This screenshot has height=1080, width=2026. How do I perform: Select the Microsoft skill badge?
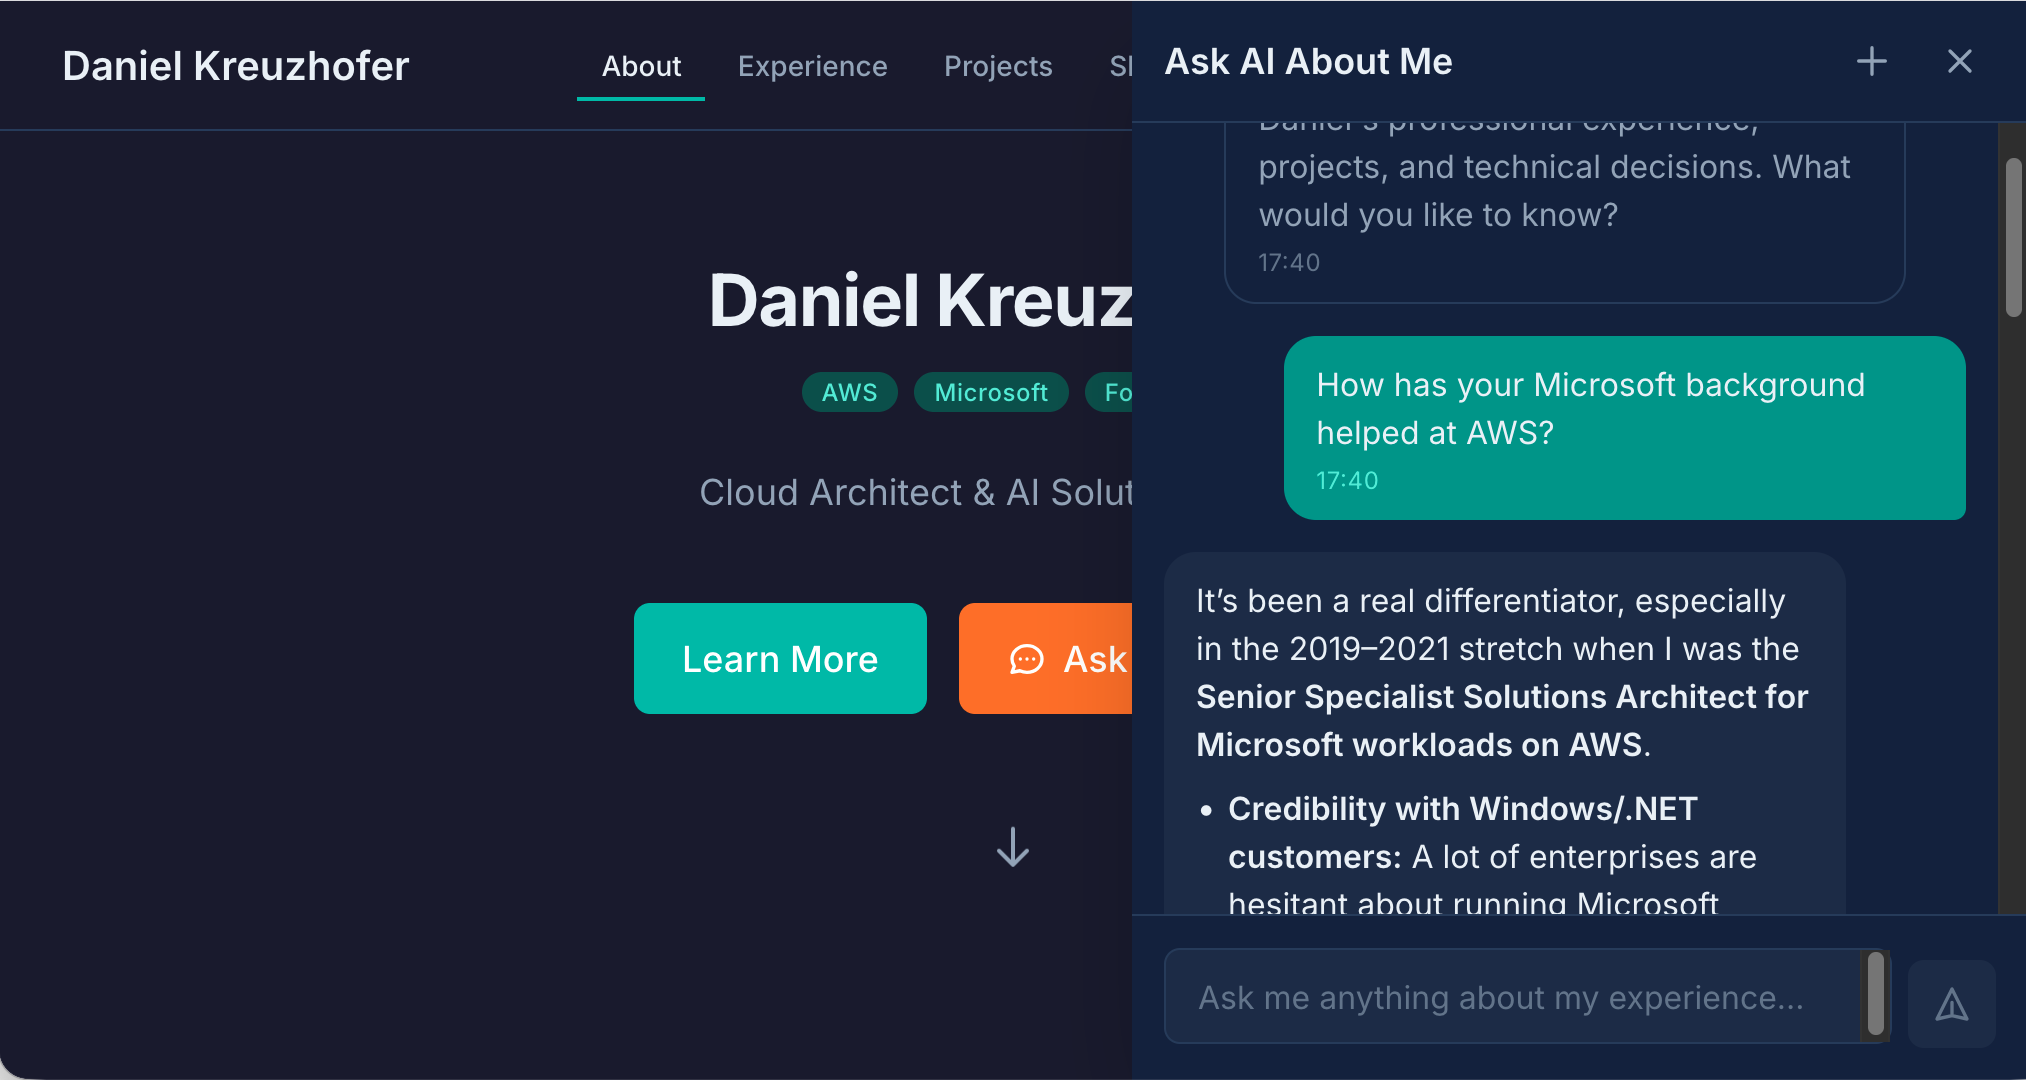[x=991, y=392]
